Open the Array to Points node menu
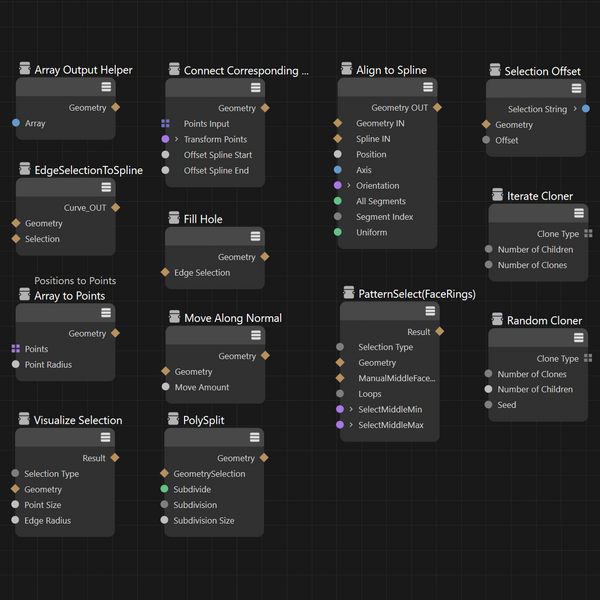 coord(106,313)
